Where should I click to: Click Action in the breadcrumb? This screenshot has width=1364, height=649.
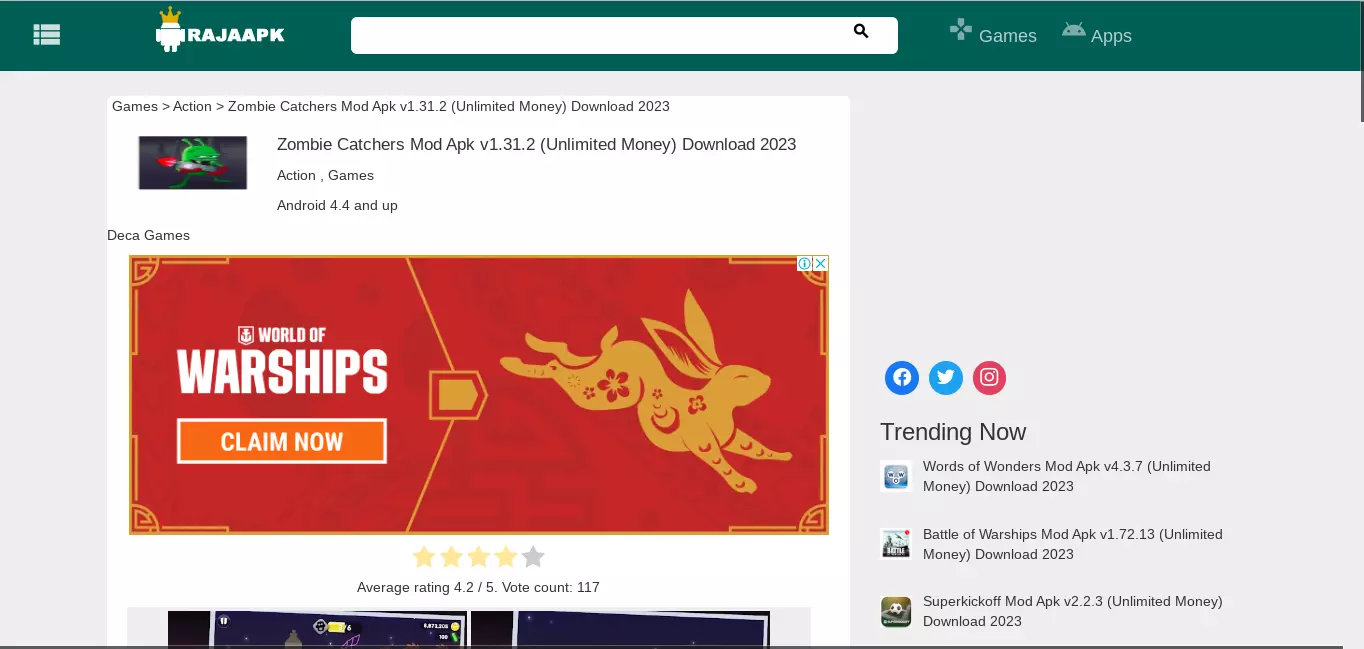(192, 106)
